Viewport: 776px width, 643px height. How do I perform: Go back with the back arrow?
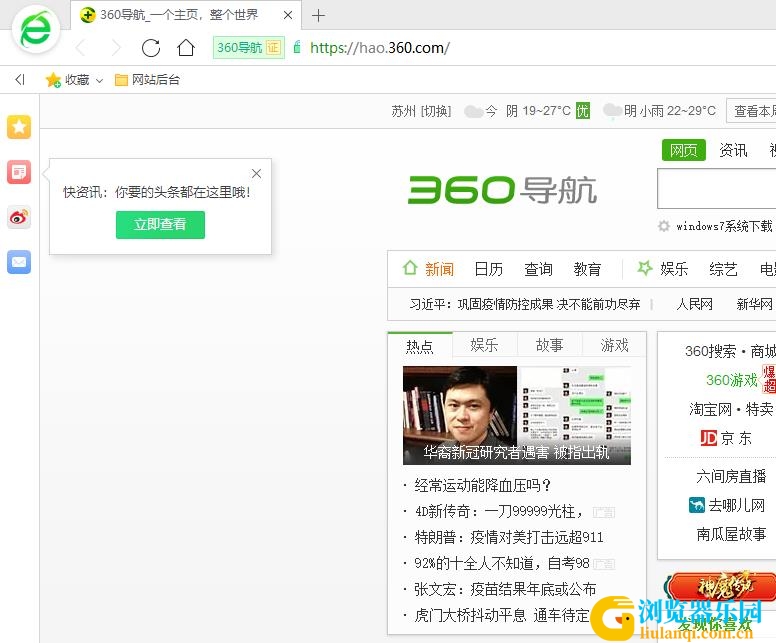(x=81, y=48)
